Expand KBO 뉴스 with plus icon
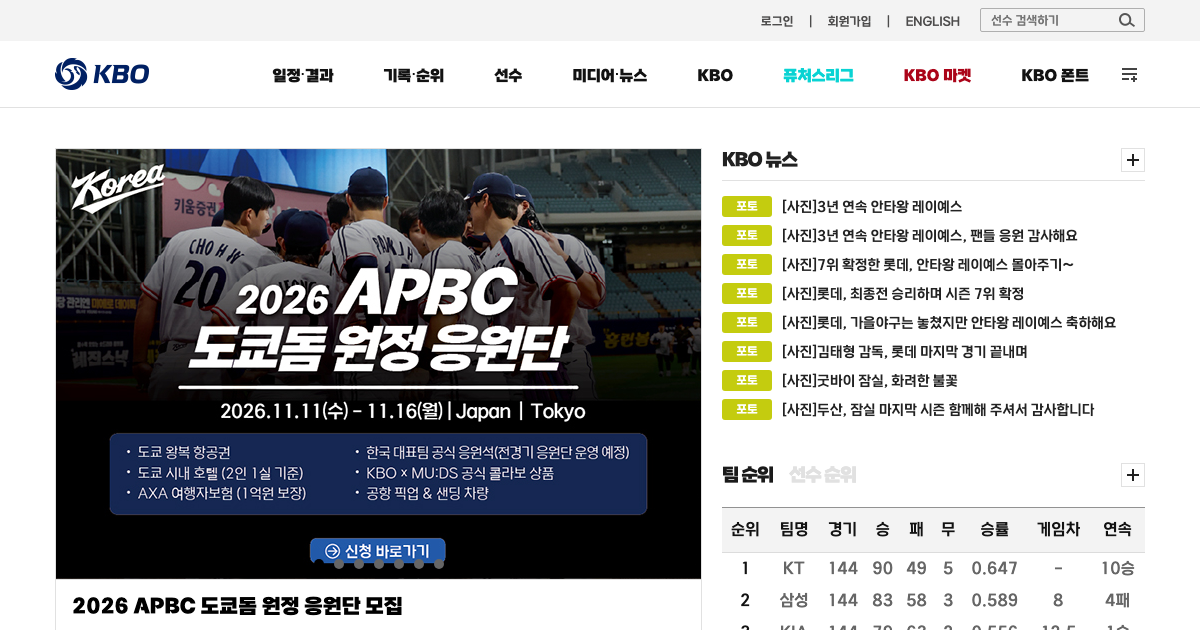Screen dimensions: 1200x630 (x=1133, y=160)
